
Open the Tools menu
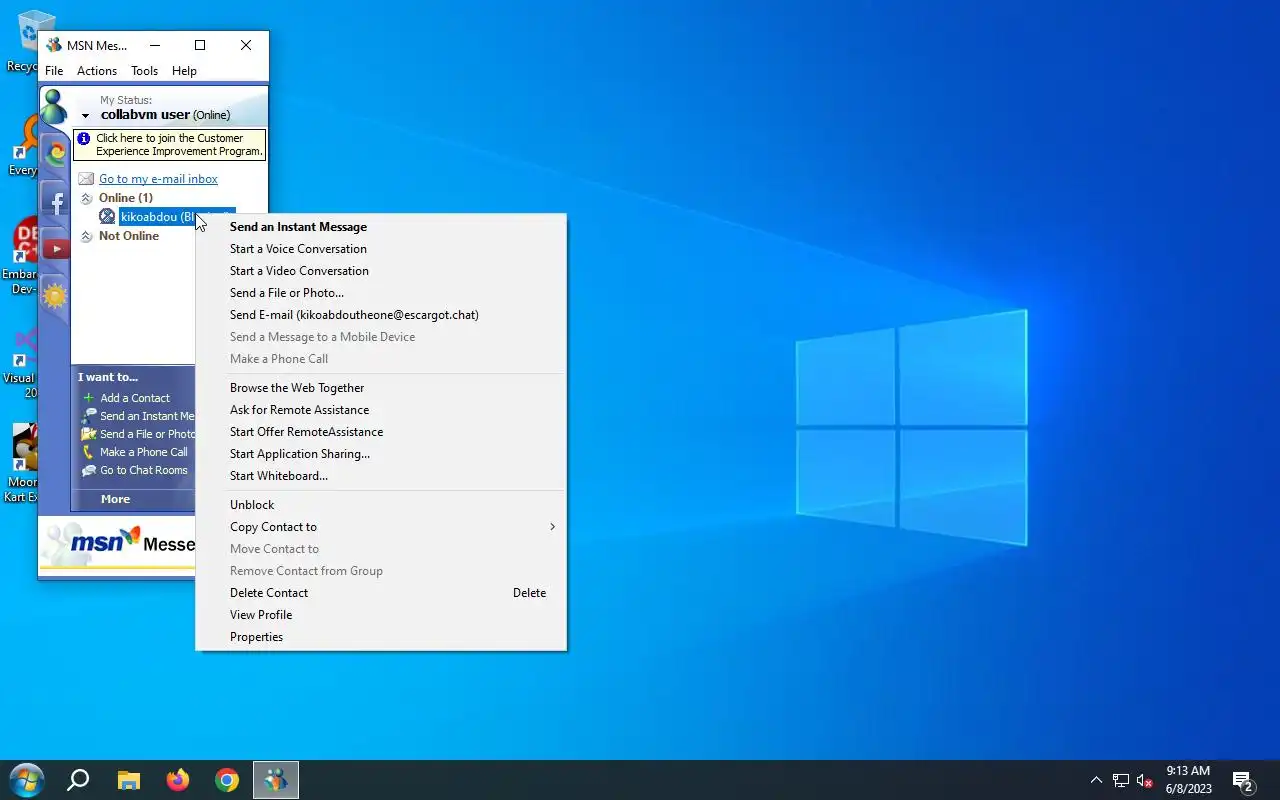145,71
